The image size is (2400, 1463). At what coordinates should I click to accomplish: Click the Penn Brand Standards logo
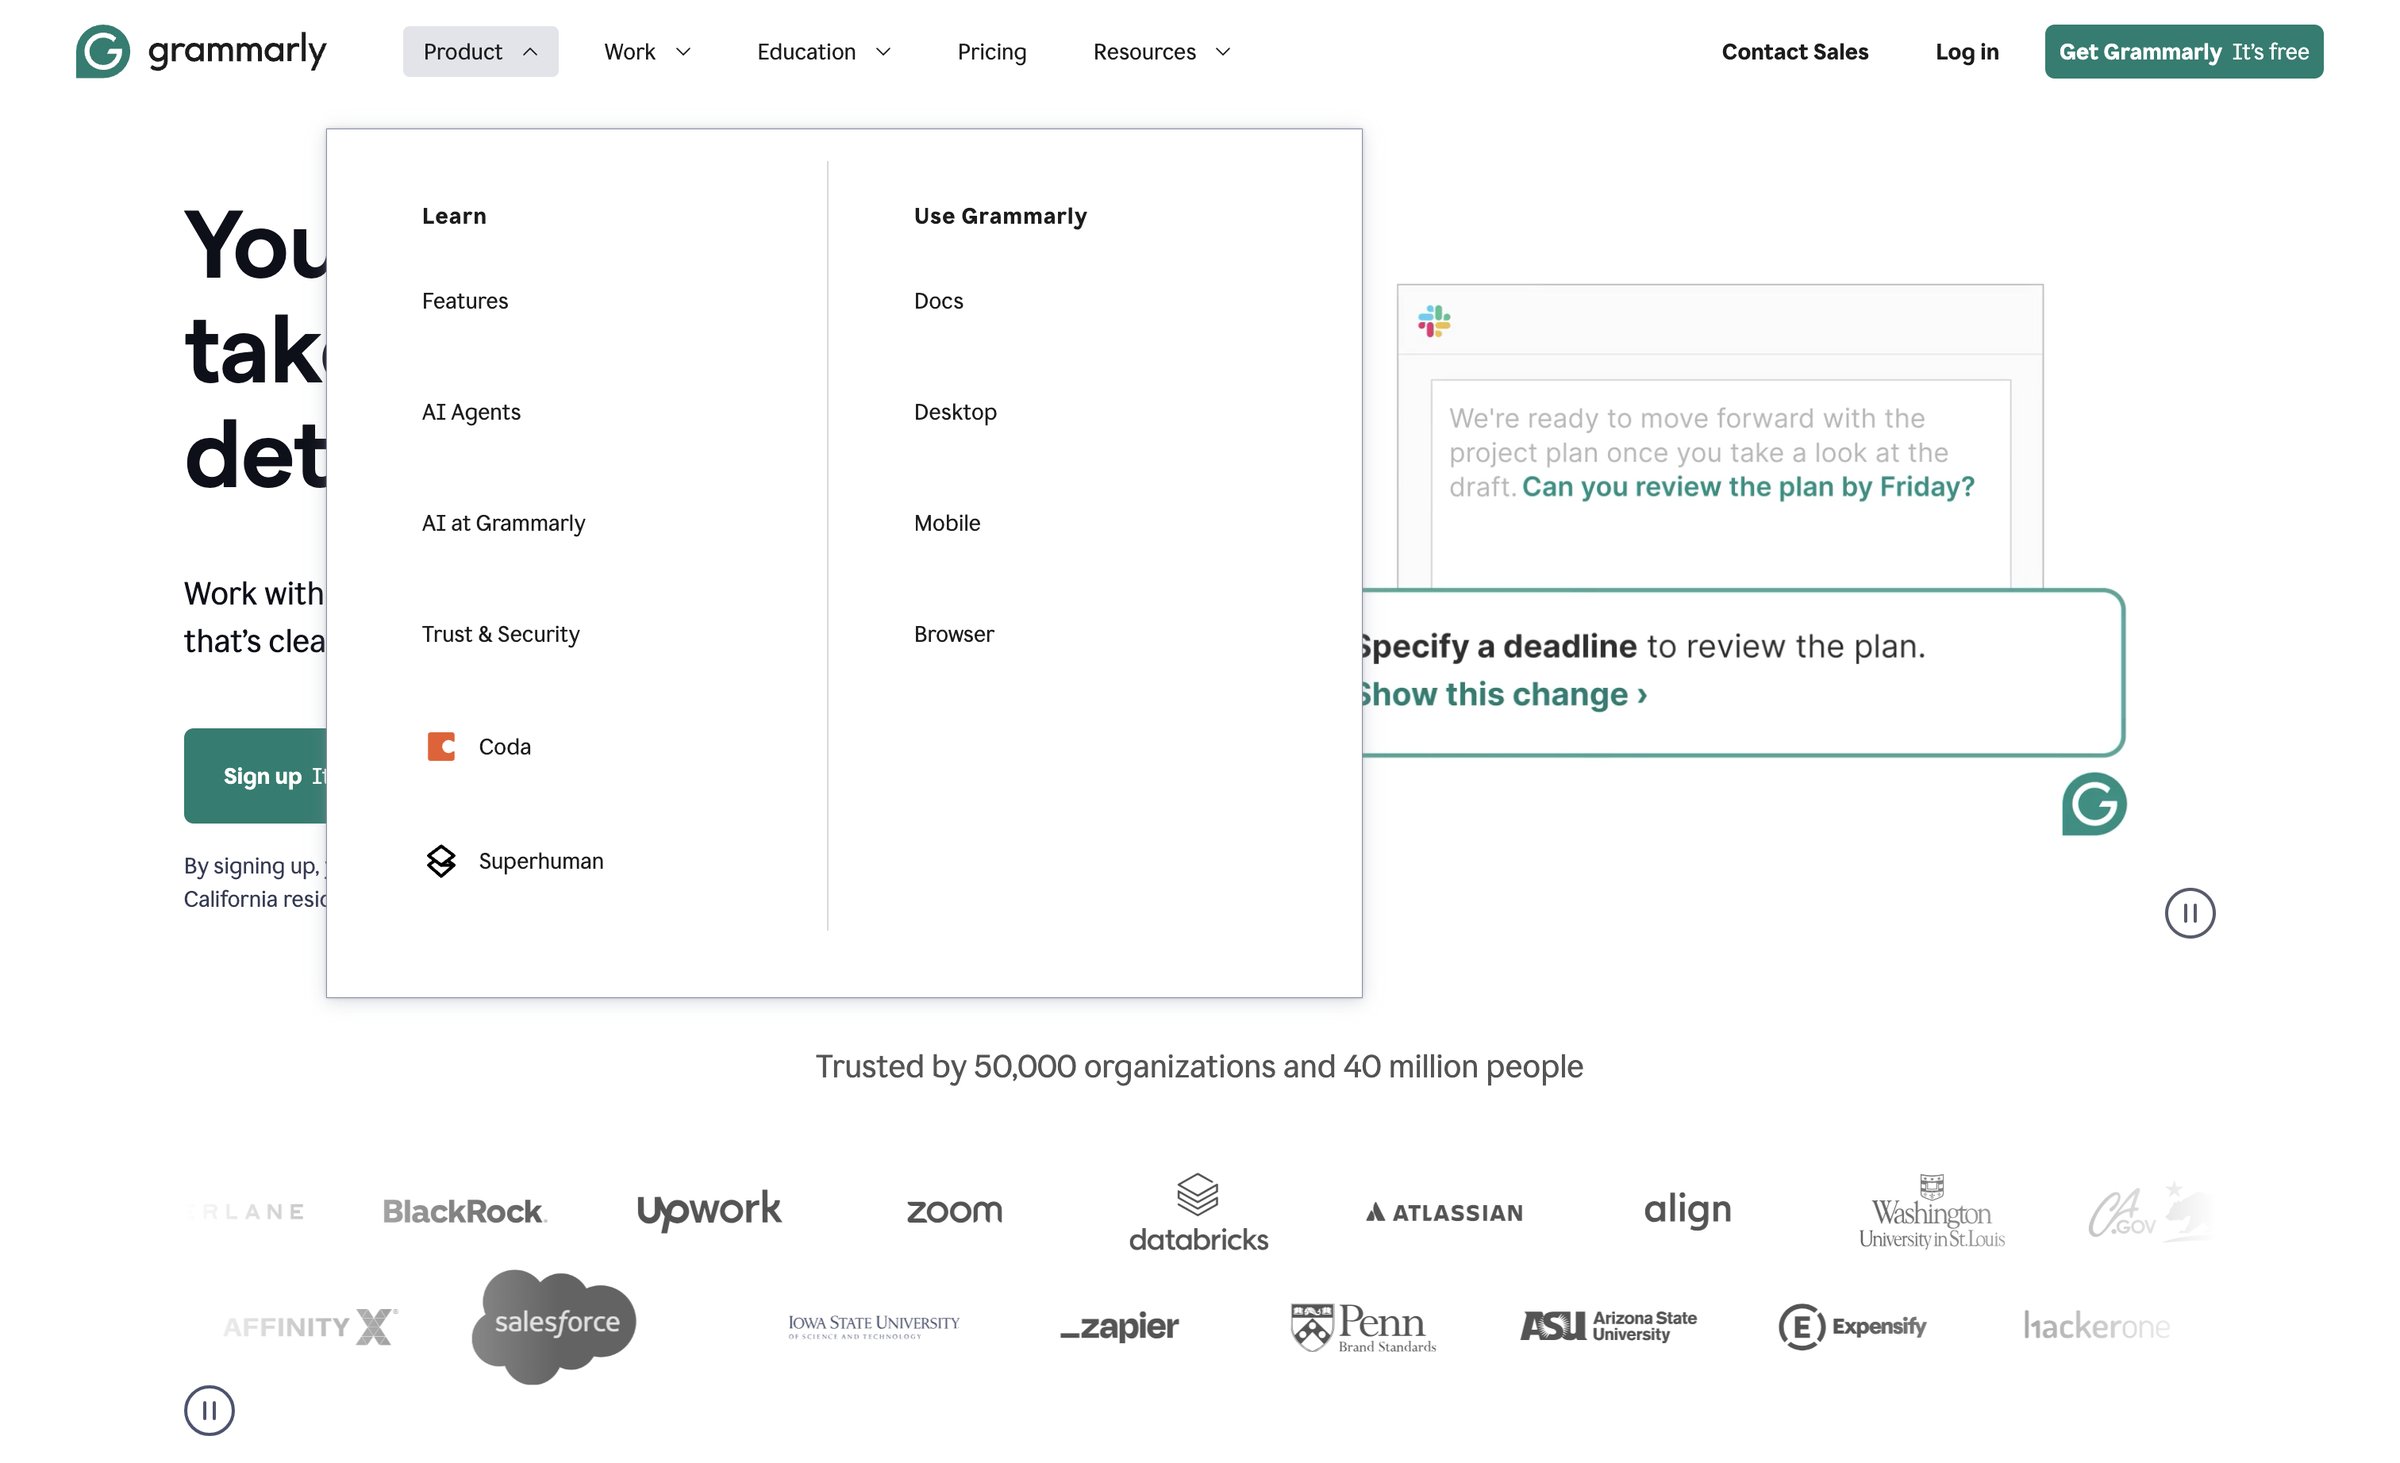pos(1363,1327)
